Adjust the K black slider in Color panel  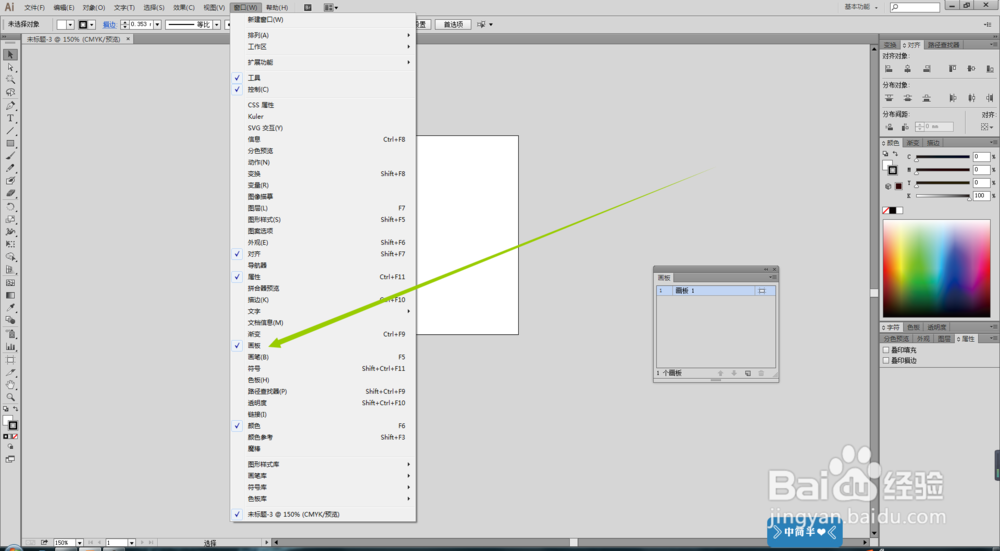pyautogui.click(x=943, y=196)
